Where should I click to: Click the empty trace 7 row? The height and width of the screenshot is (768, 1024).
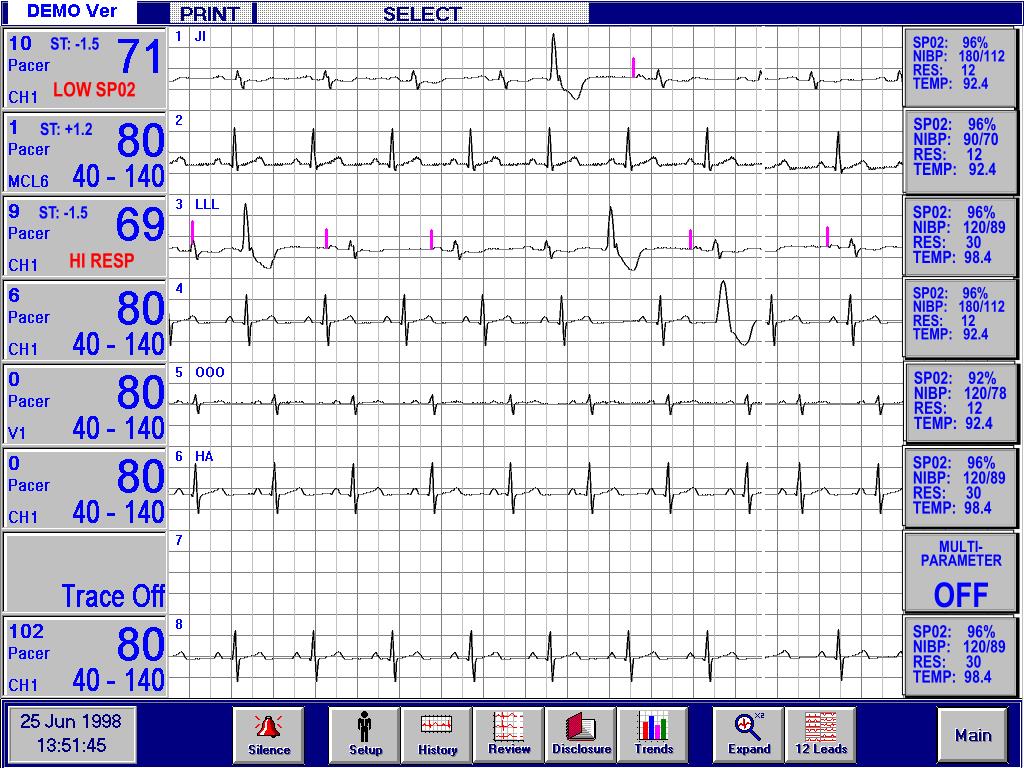point(536,573)
